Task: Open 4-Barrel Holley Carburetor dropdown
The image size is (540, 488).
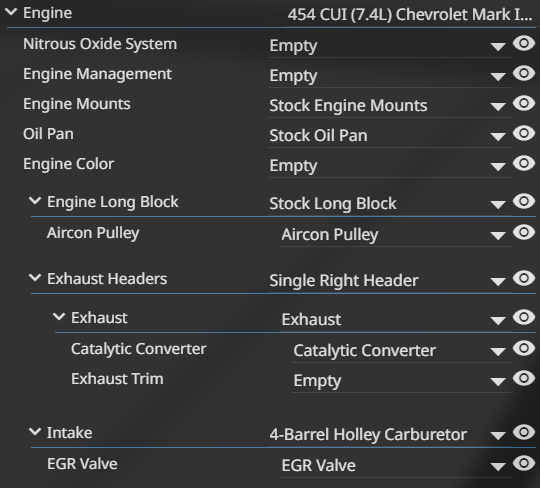Action: click(390, 434)
